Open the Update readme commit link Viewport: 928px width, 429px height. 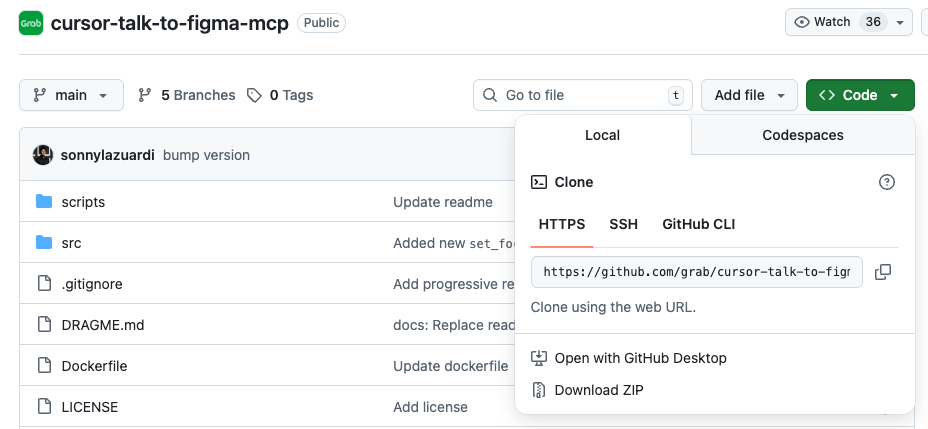443,202
